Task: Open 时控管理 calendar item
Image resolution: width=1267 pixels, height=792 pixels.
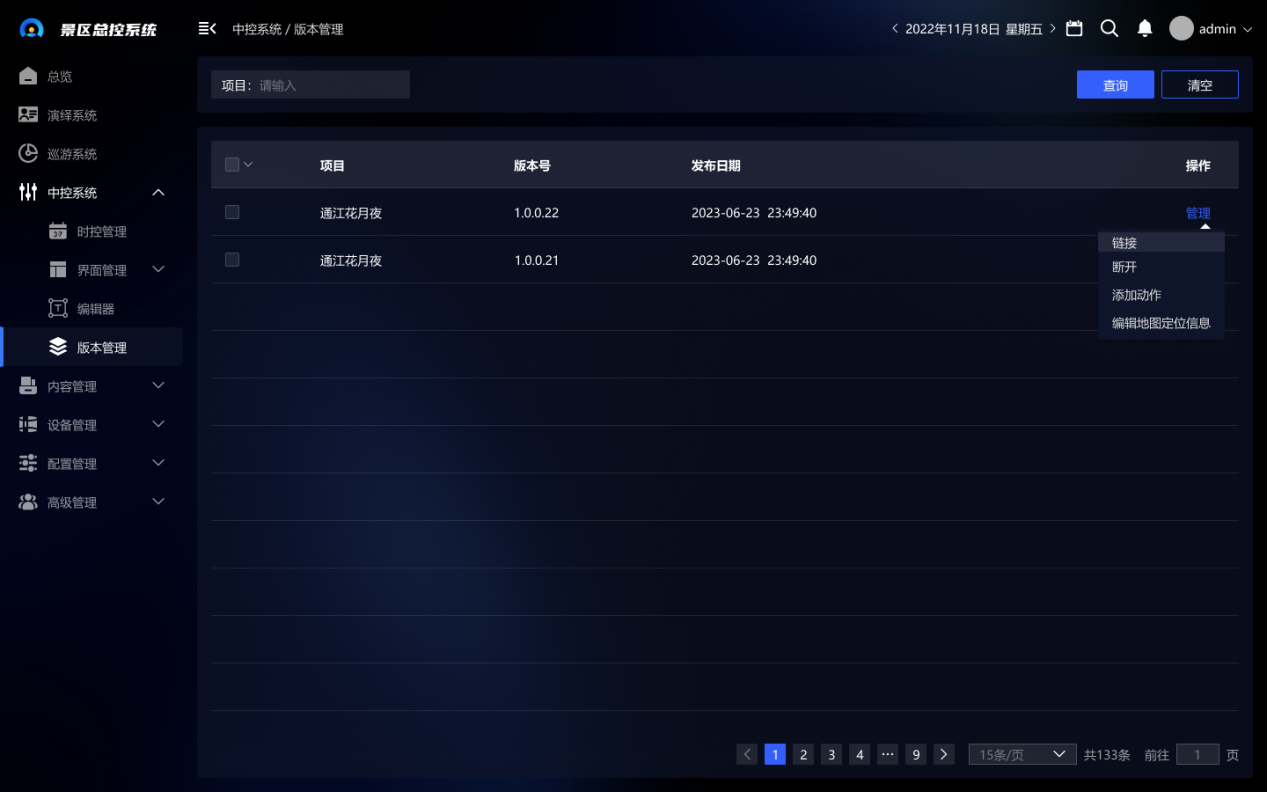Action: [x=101, y=232]
